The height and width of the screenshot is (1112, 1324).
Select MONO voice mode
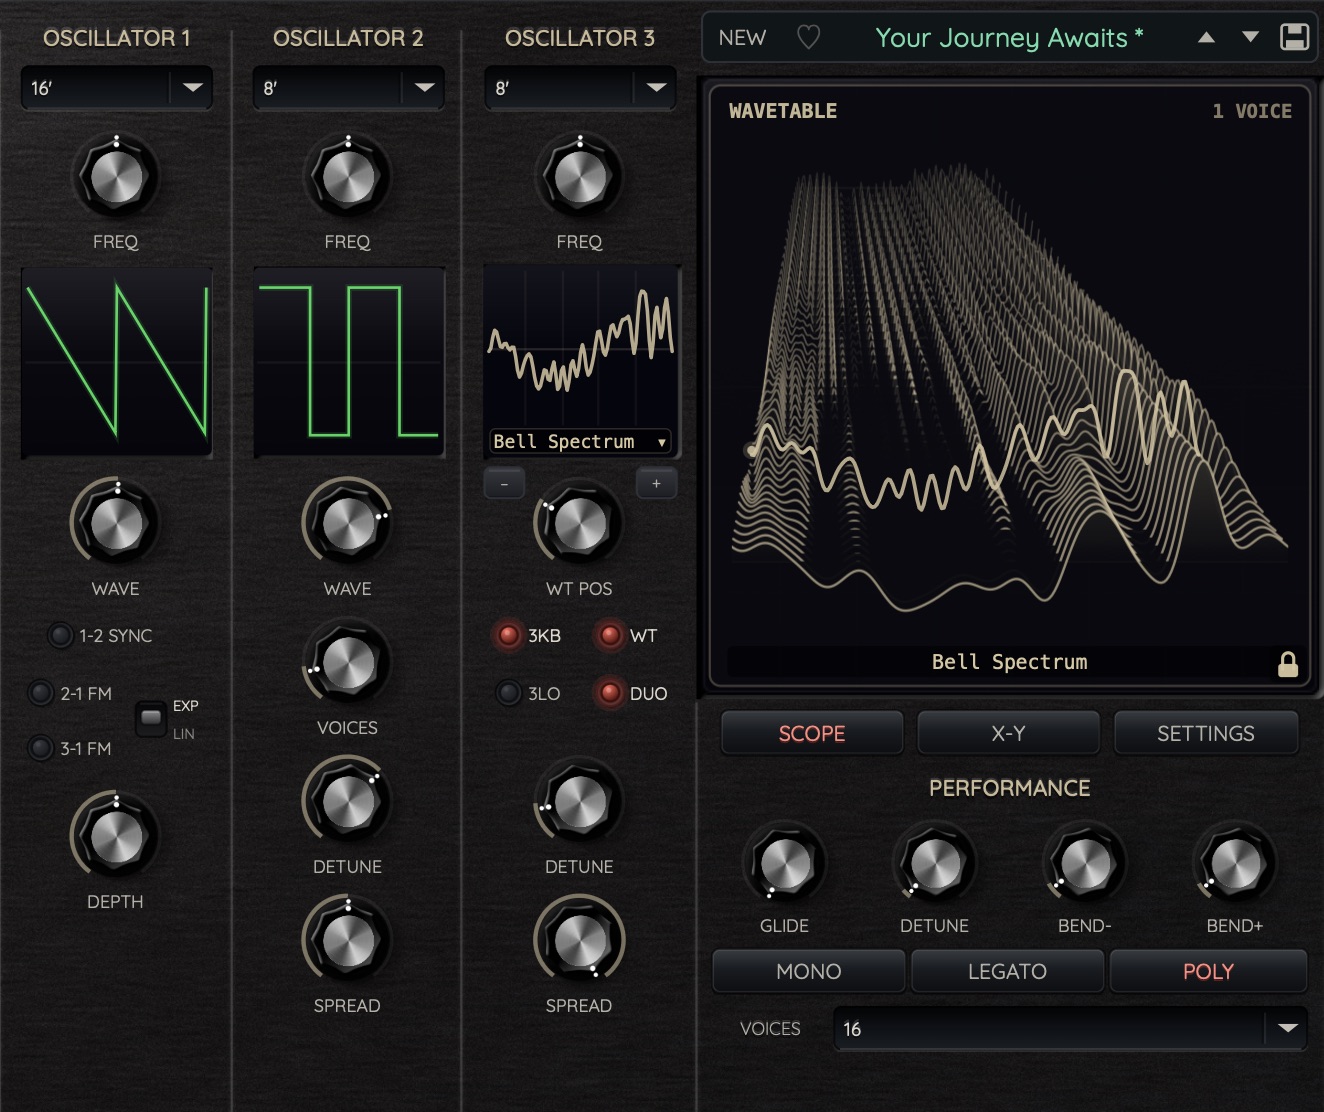pos(808,971)
